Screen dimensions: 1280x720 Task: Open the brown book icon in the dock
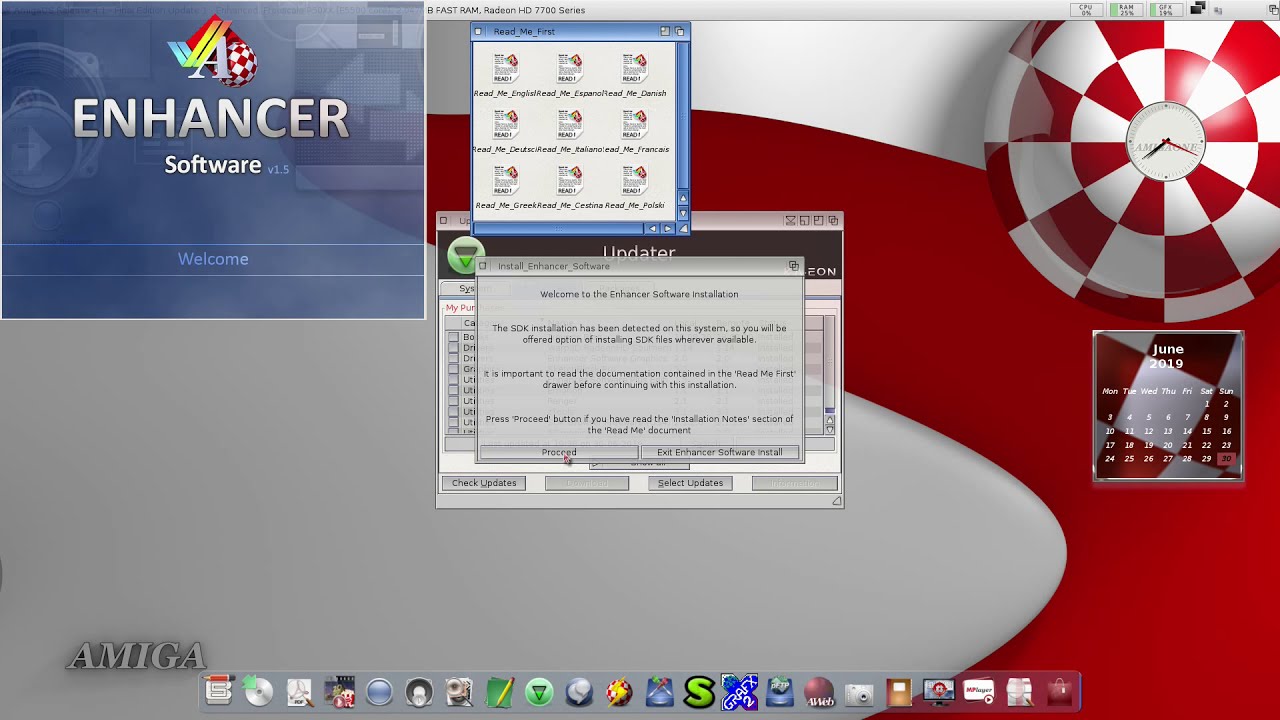[x=899, y=691]
